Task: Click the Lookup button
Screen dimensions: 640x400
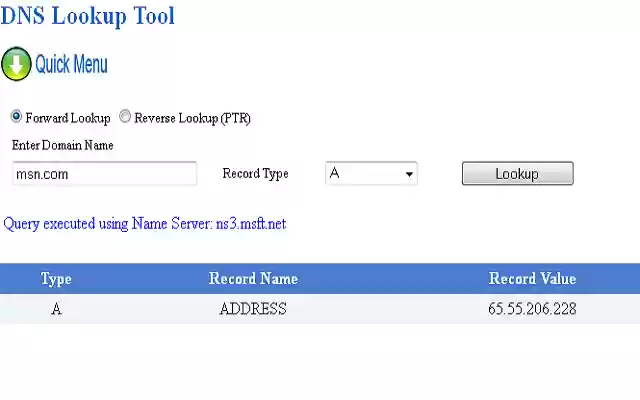Action: [518, 173]
